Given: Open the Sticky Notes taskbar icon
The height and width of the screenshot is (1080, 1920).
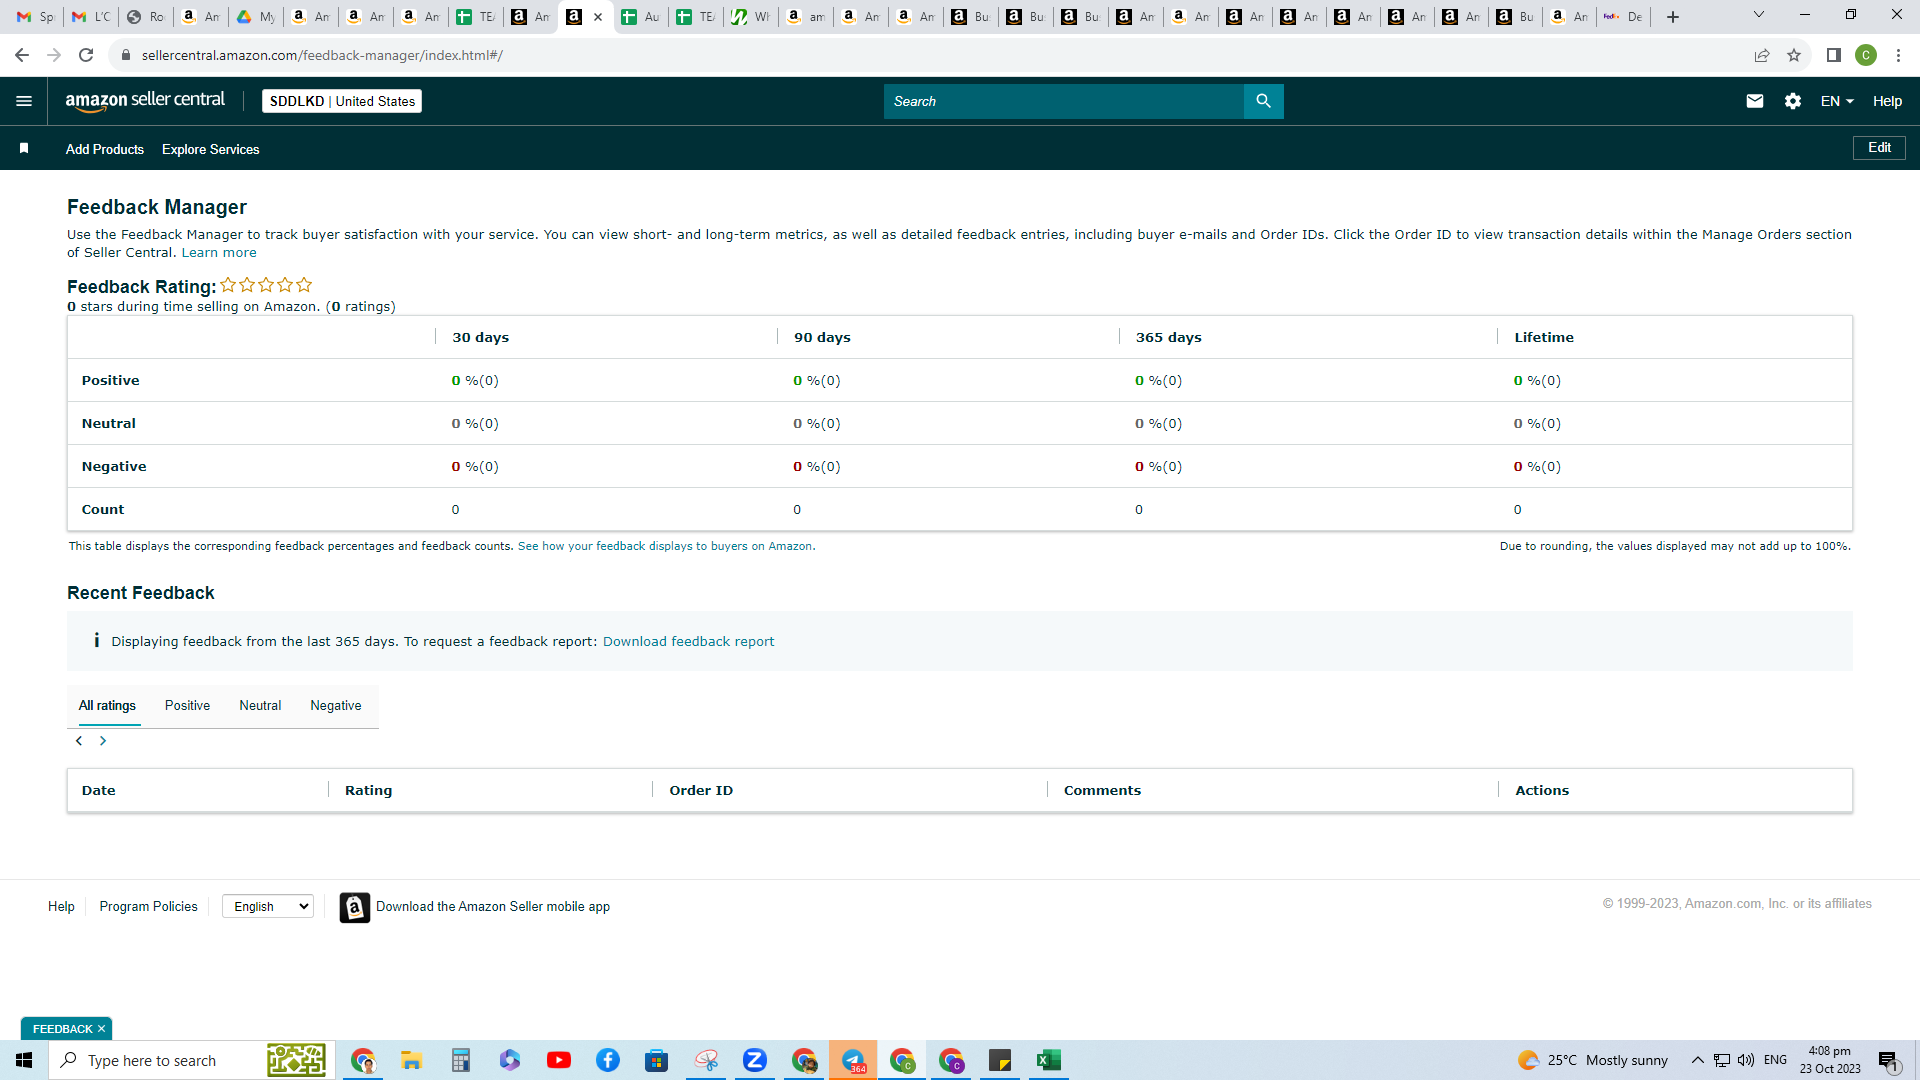Looking at the screenshot, I should click(1000, 1060).
